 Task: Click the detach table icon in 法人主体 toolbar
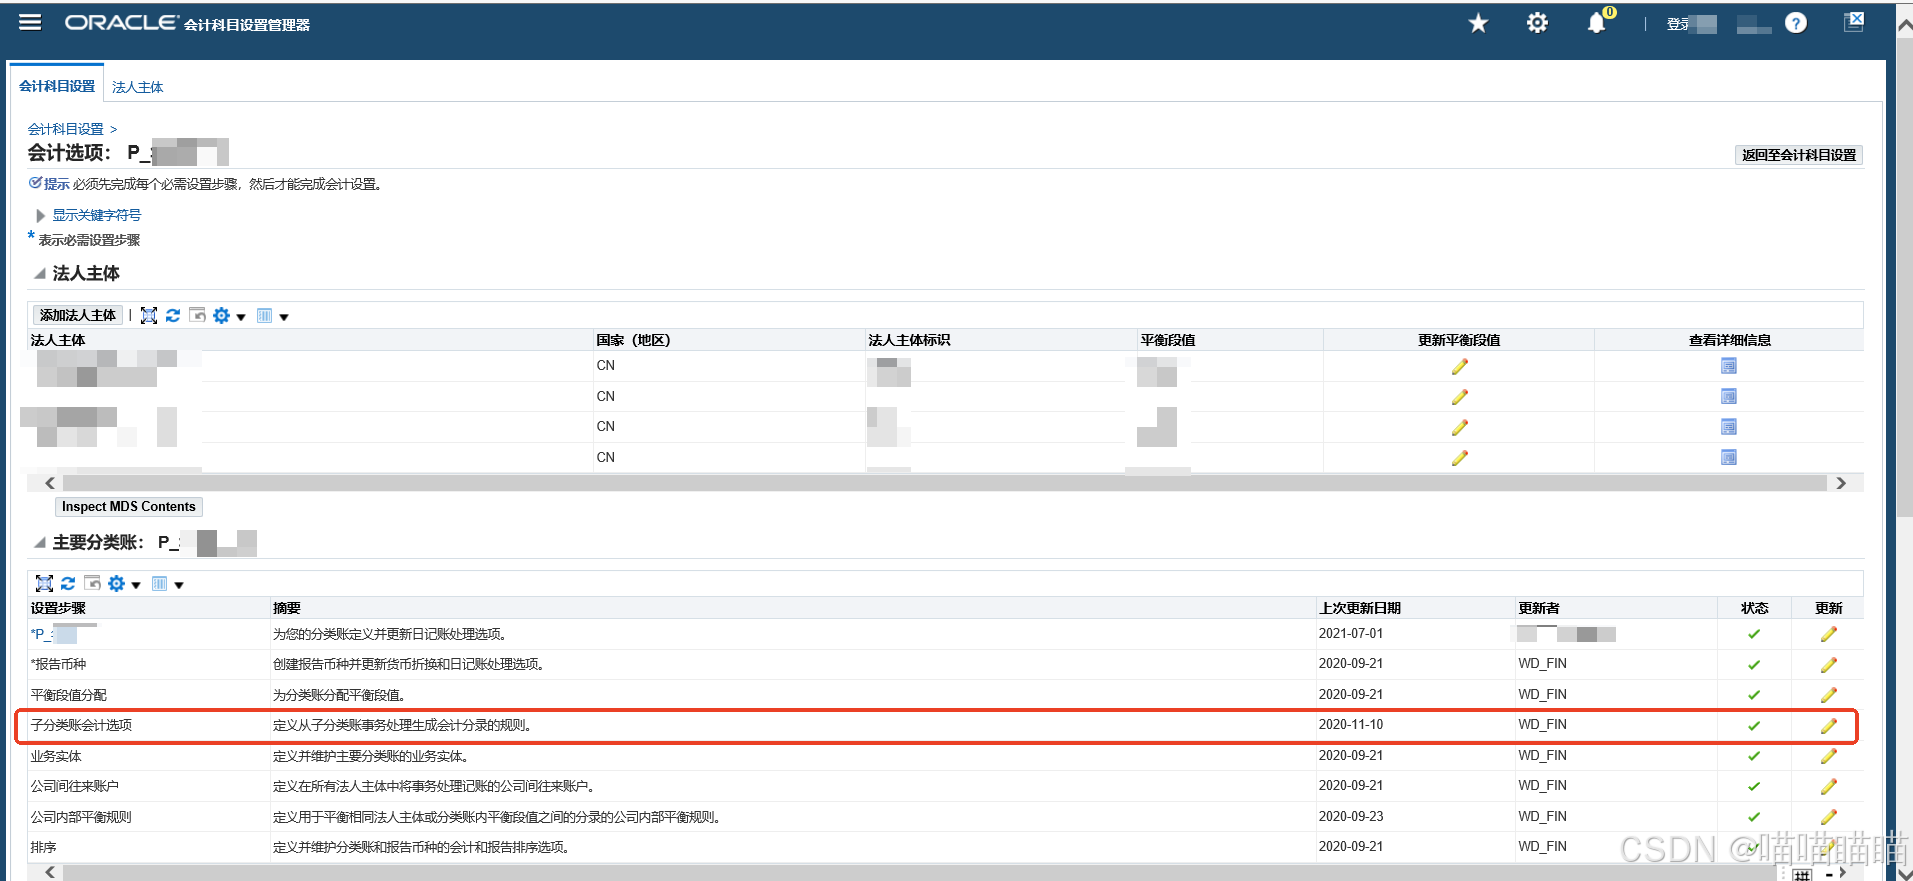coord(149,315)
